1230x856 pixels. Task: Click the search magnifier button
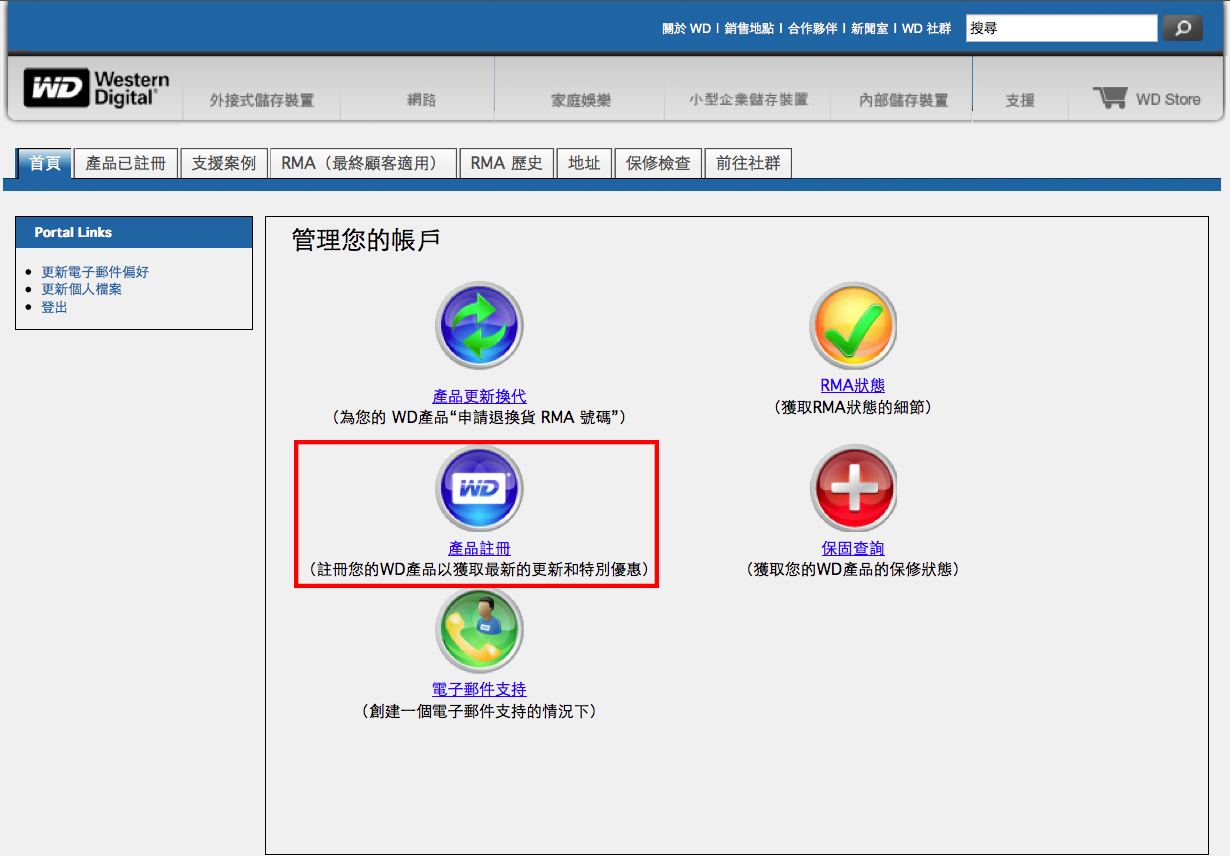point(1182,28)
